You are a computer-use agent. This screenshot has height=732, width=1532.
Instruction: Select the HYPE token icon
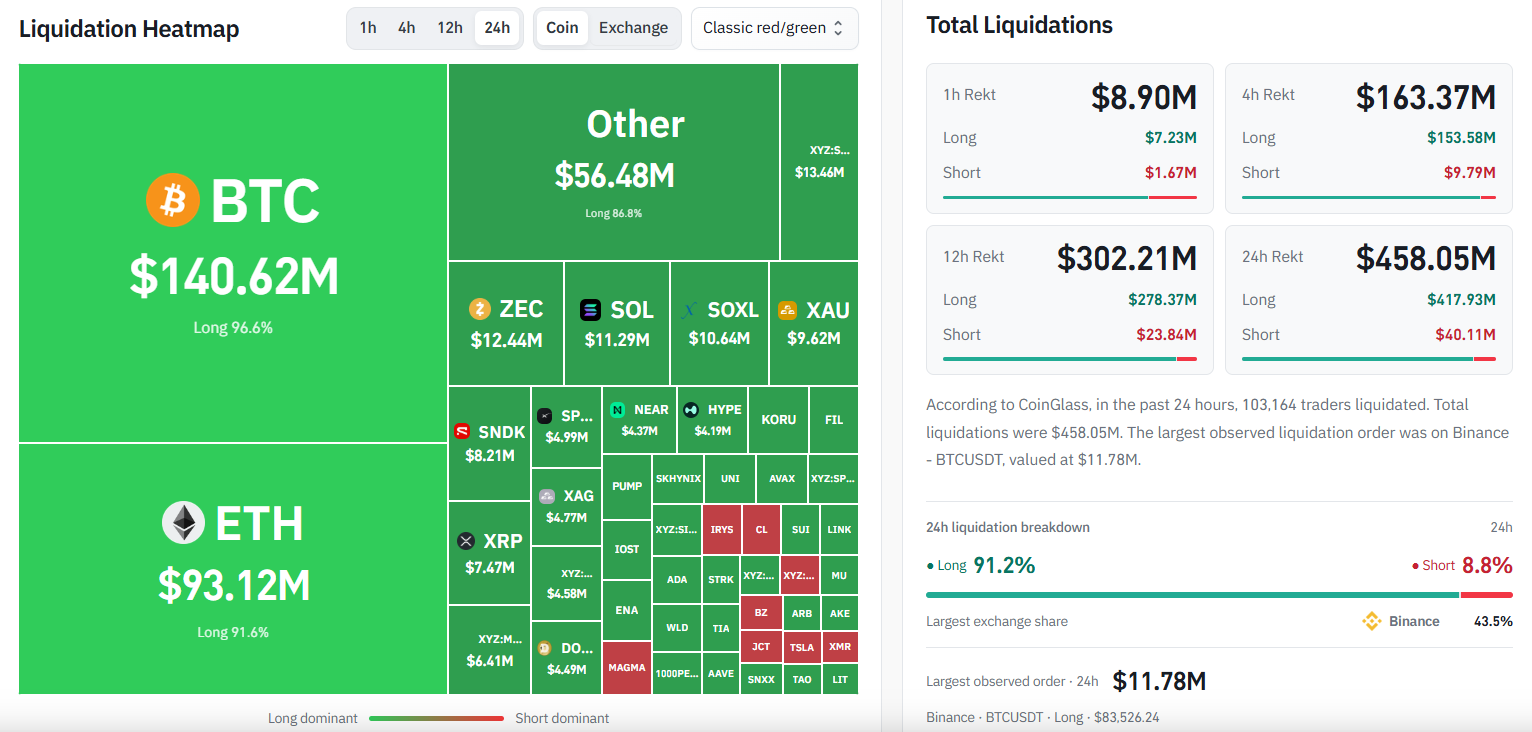tap(691, 410)
